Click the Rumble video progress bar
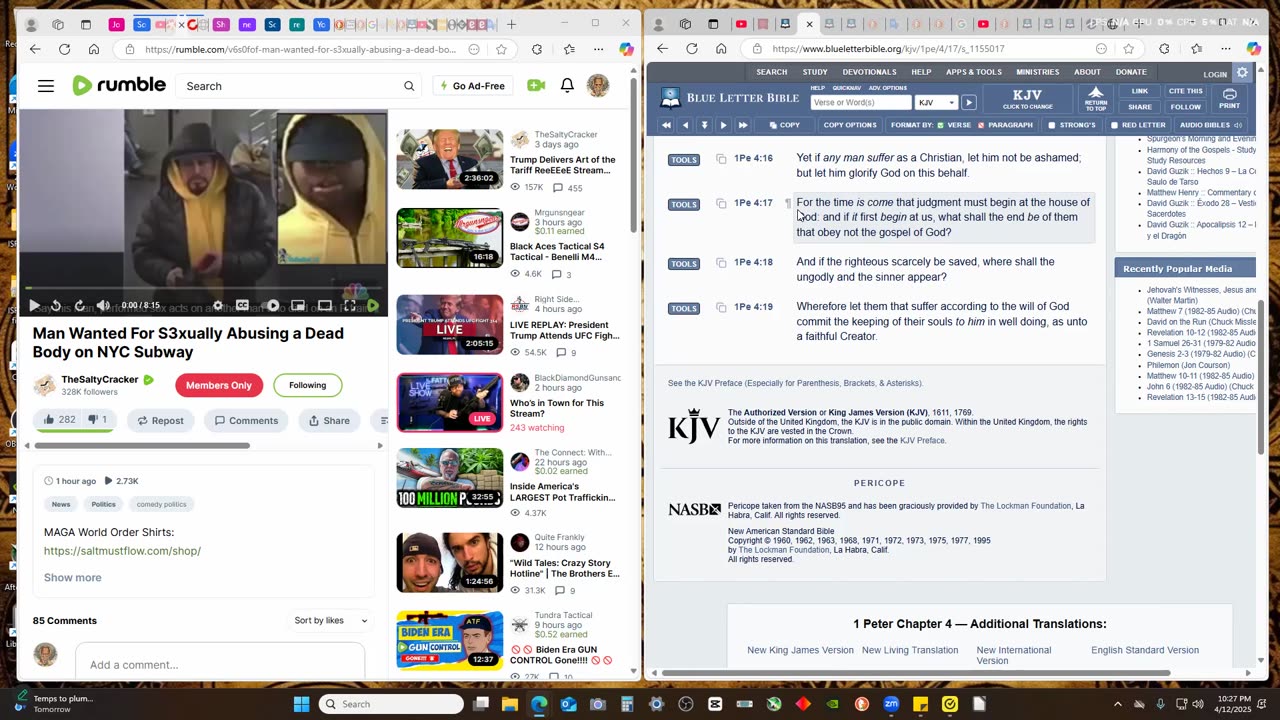The height and width of the screenshot is (720, 1280). tap(203, 288)
